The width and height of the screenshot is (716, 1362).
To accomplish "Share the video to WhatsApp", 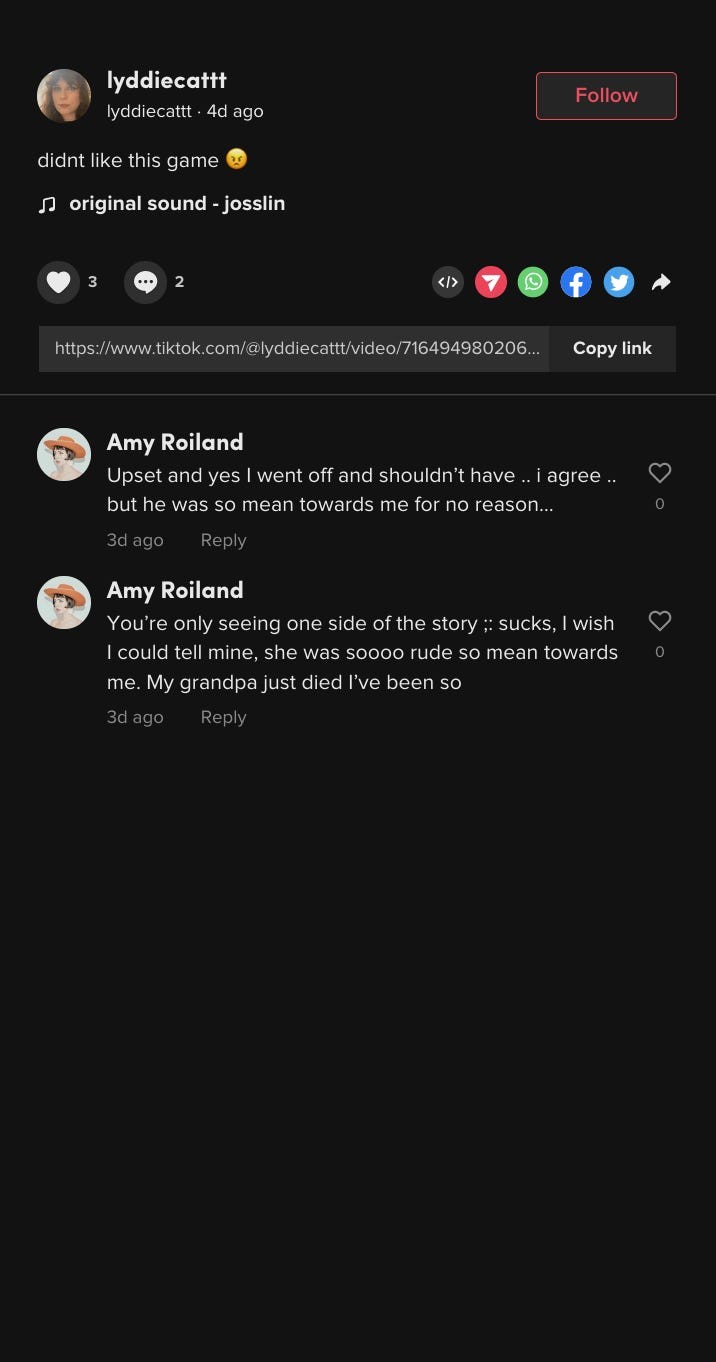I will pyautogui.click(x=533, y=282).
